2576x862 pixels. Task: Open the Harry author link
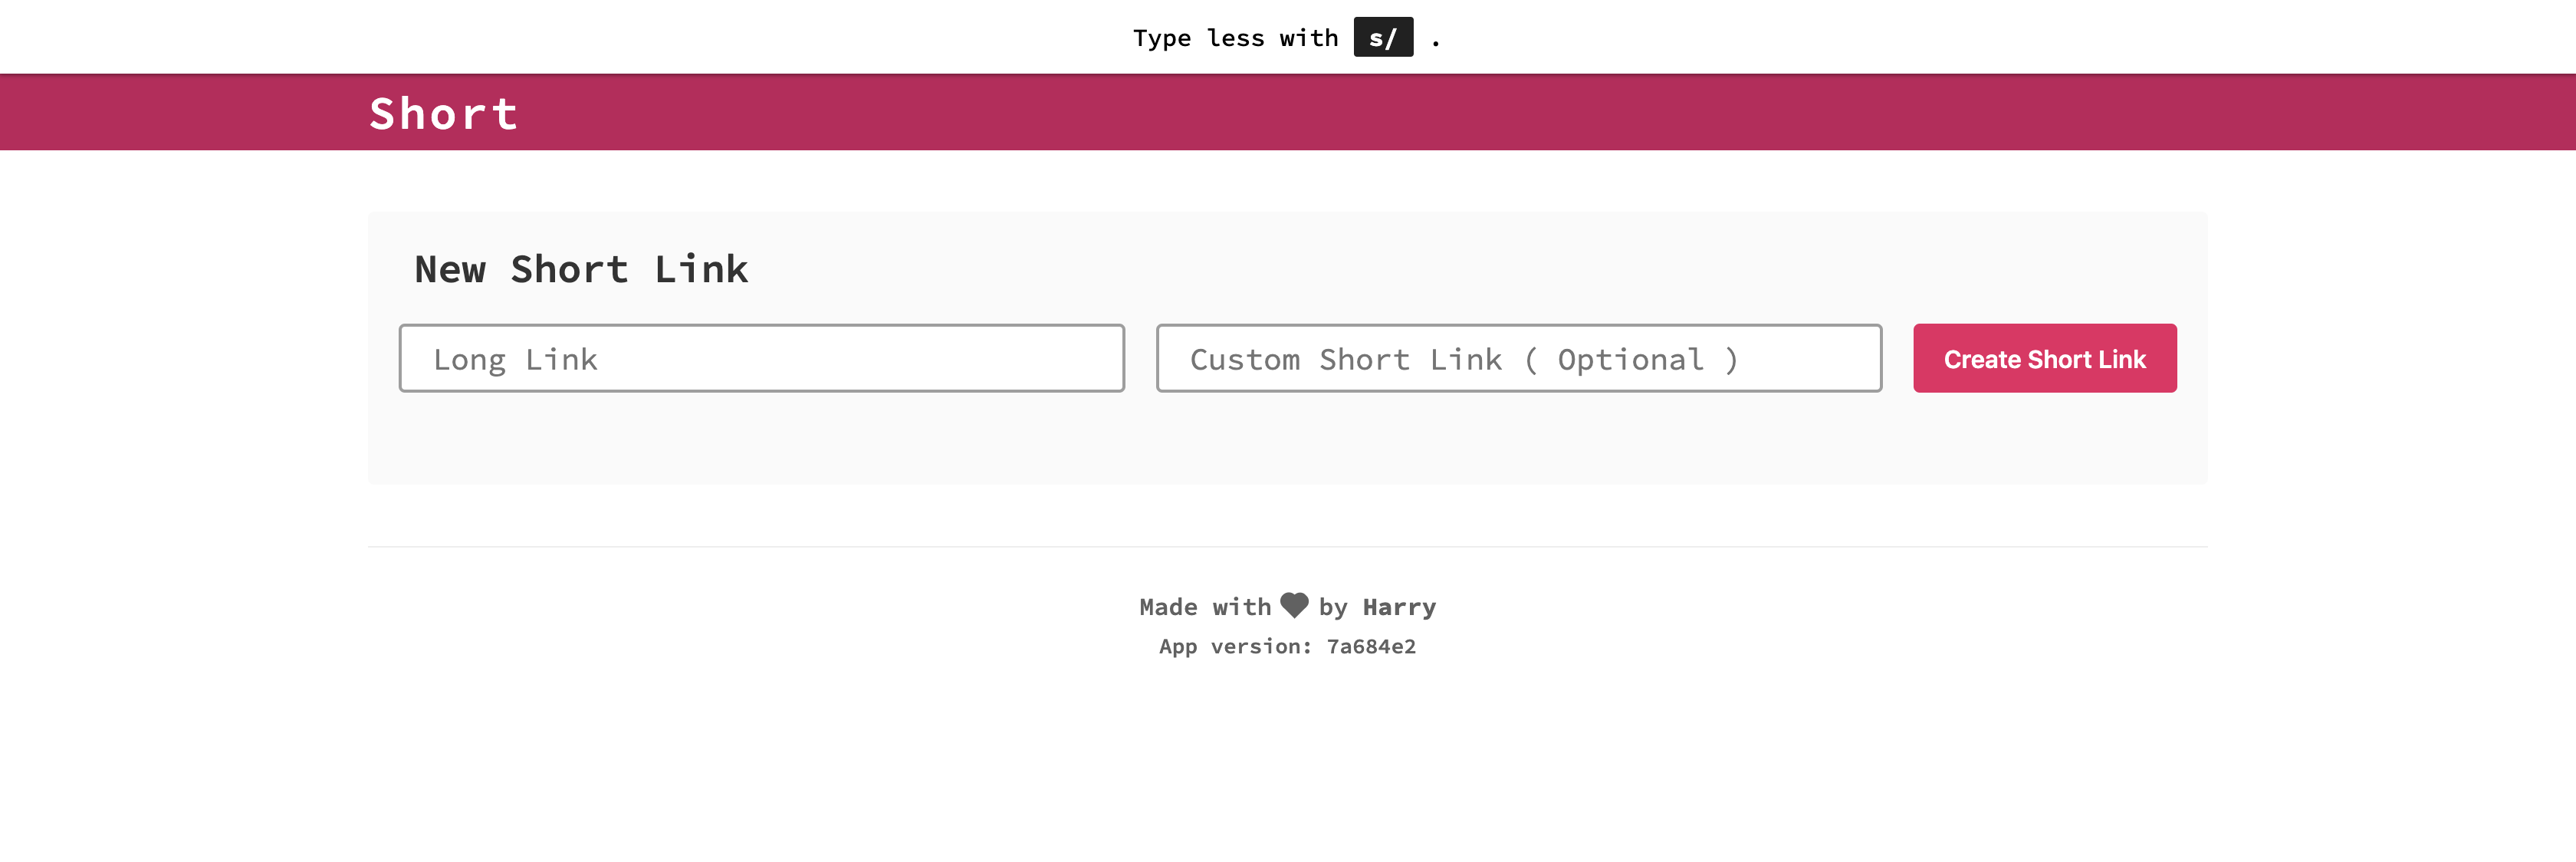pyautogui.click(x=1398, y=607)
